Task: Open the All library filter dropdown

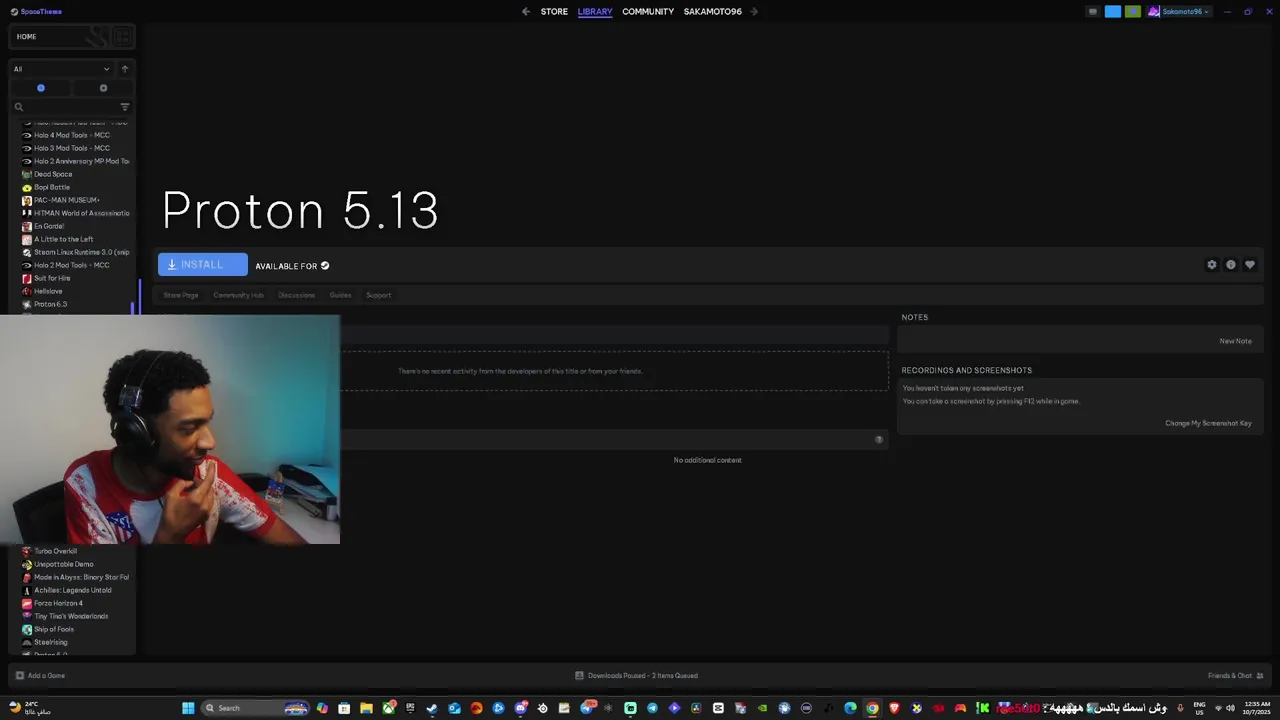Action: click(61, 69)
